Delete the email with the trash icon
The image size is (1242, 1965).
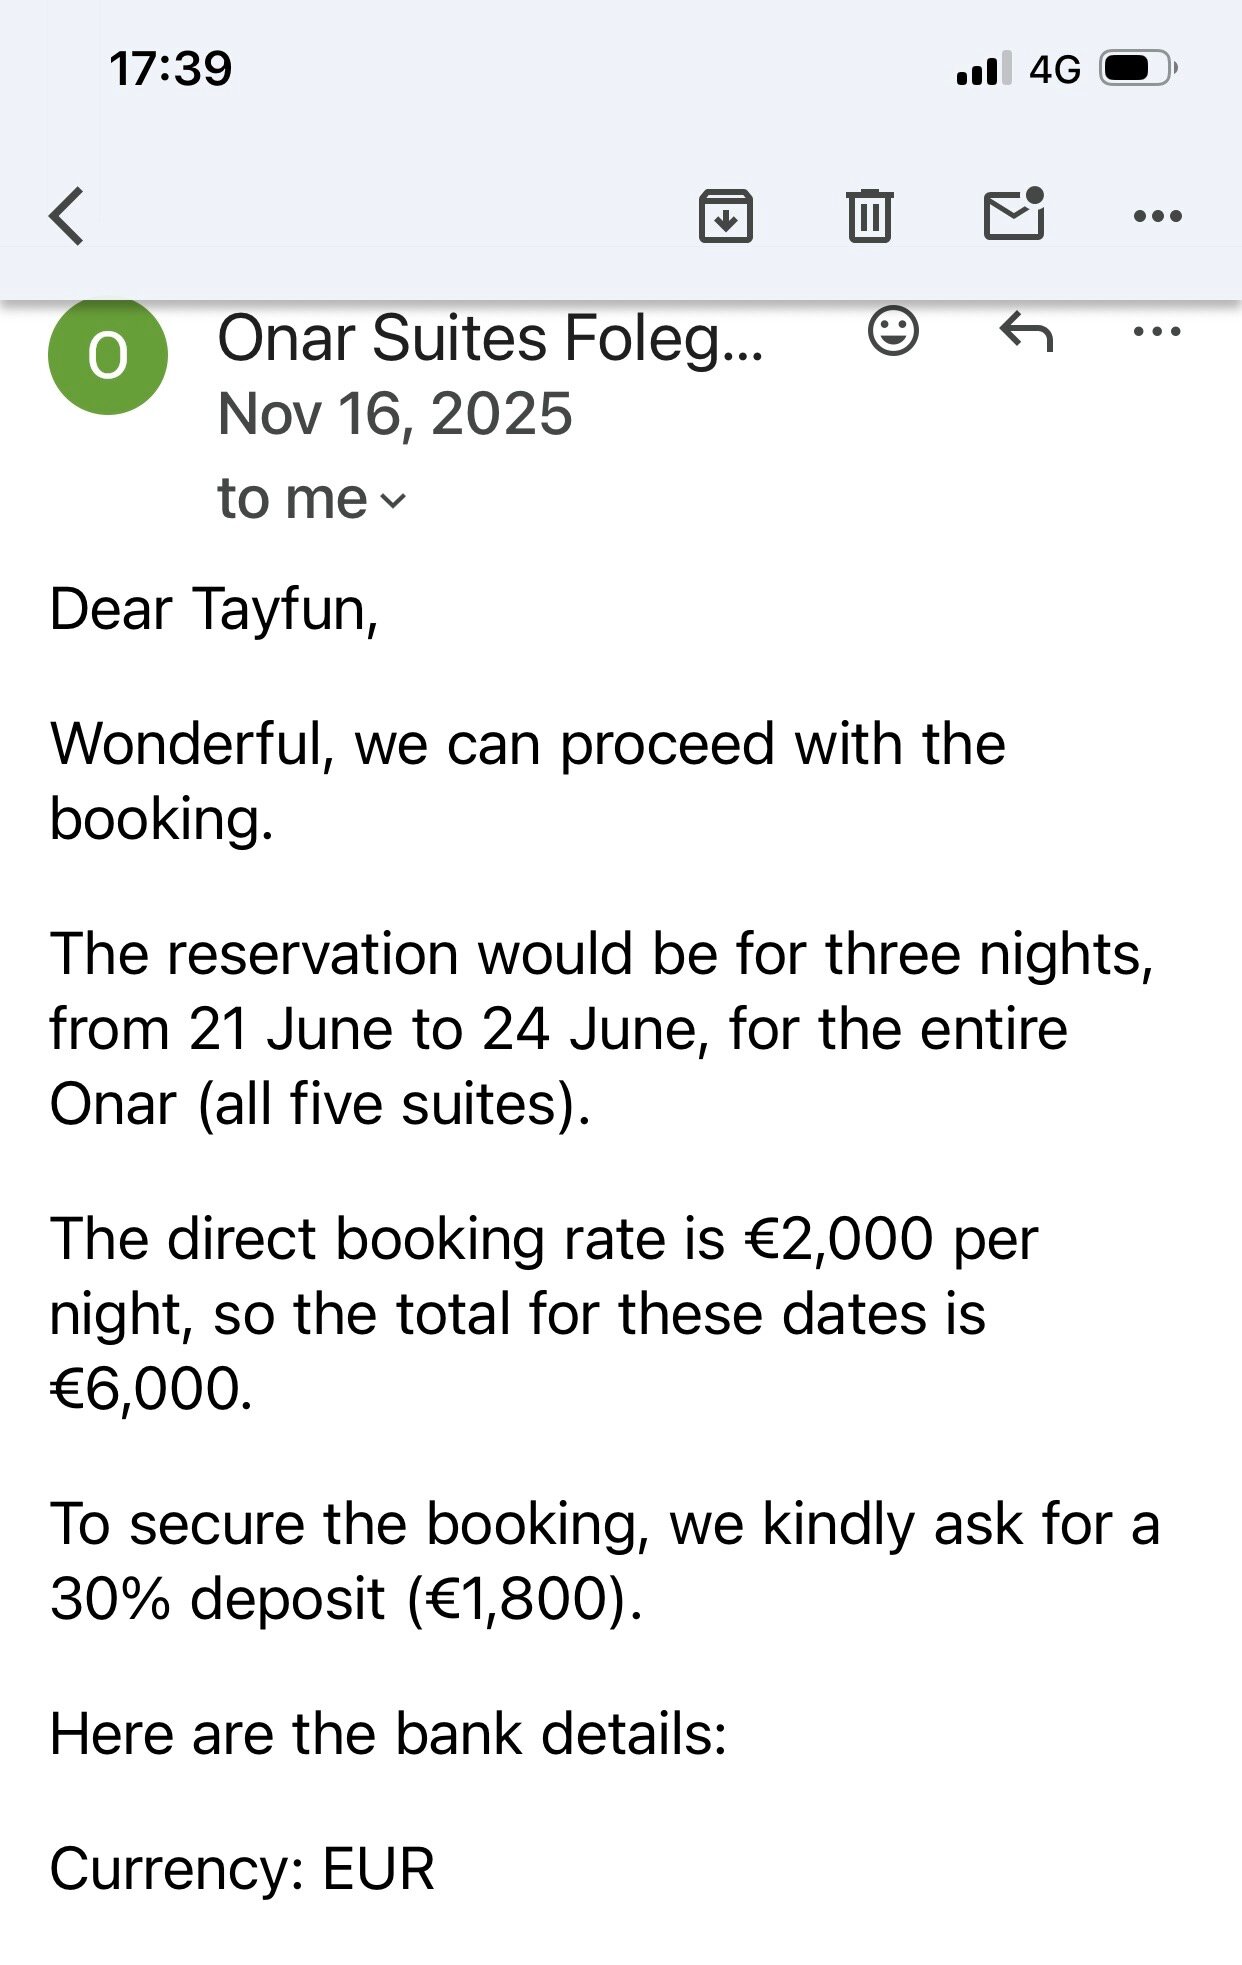click(869, 215)
